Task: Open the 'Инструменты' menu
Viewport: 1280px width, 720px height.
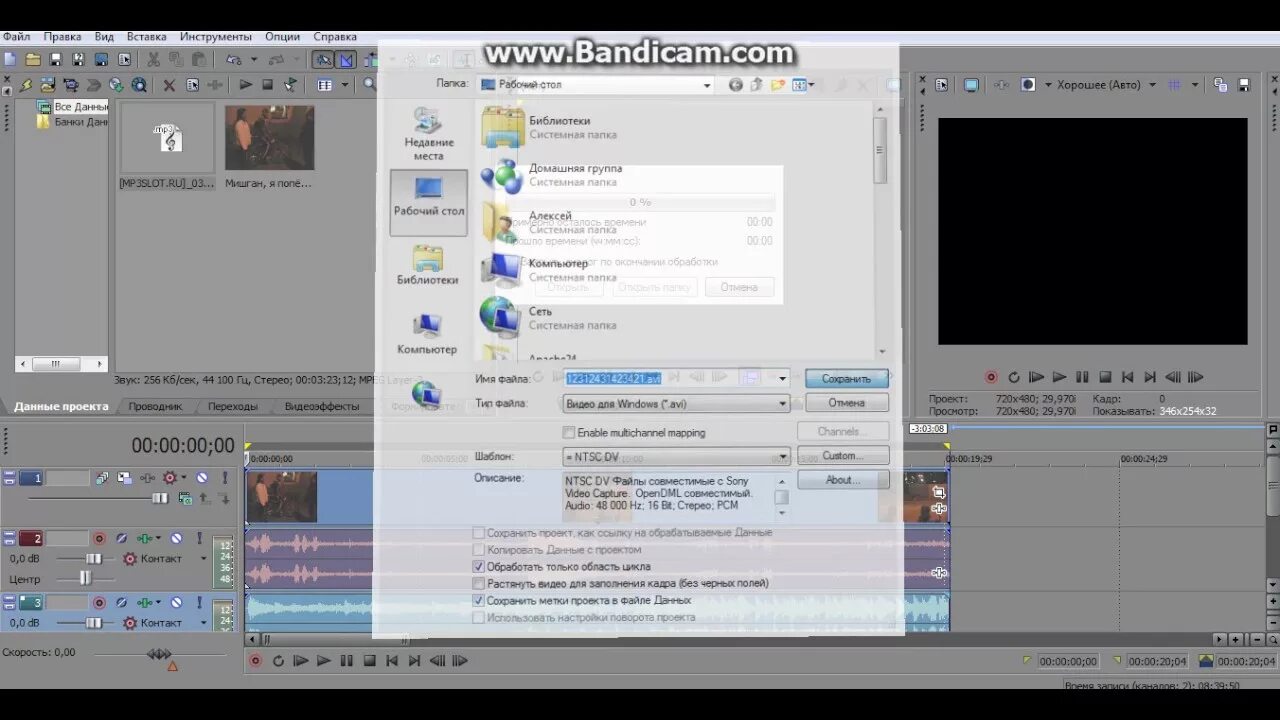Action: click(216, 37)
